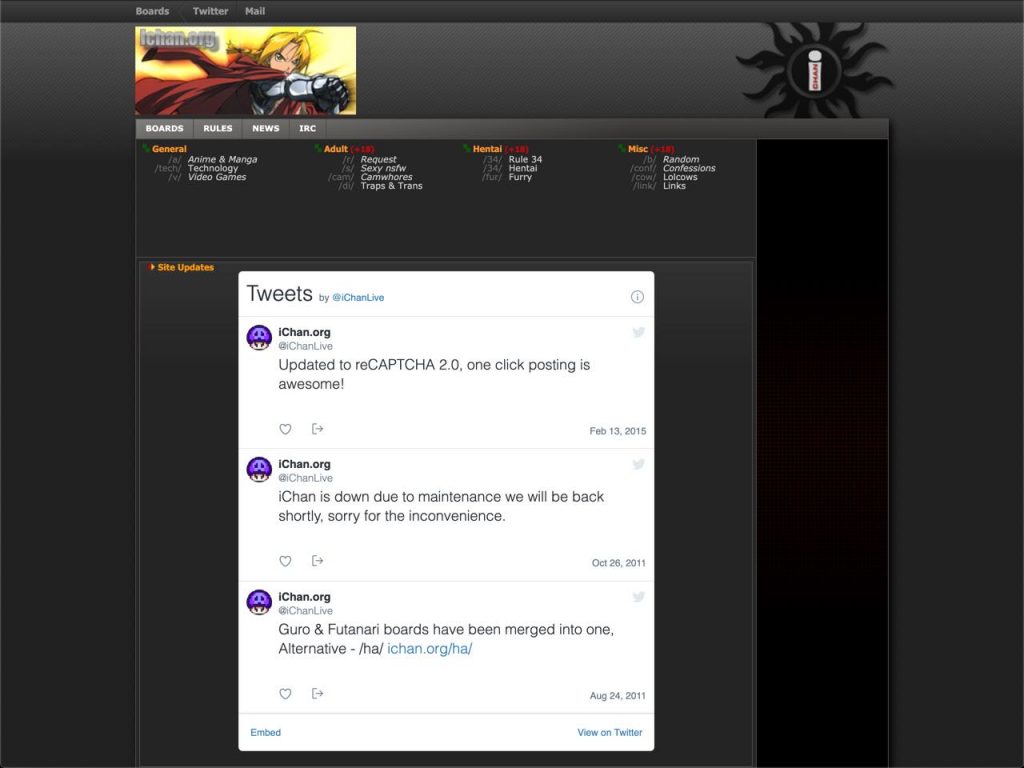Open the Boards link in top bar

(x=152, y=11)
